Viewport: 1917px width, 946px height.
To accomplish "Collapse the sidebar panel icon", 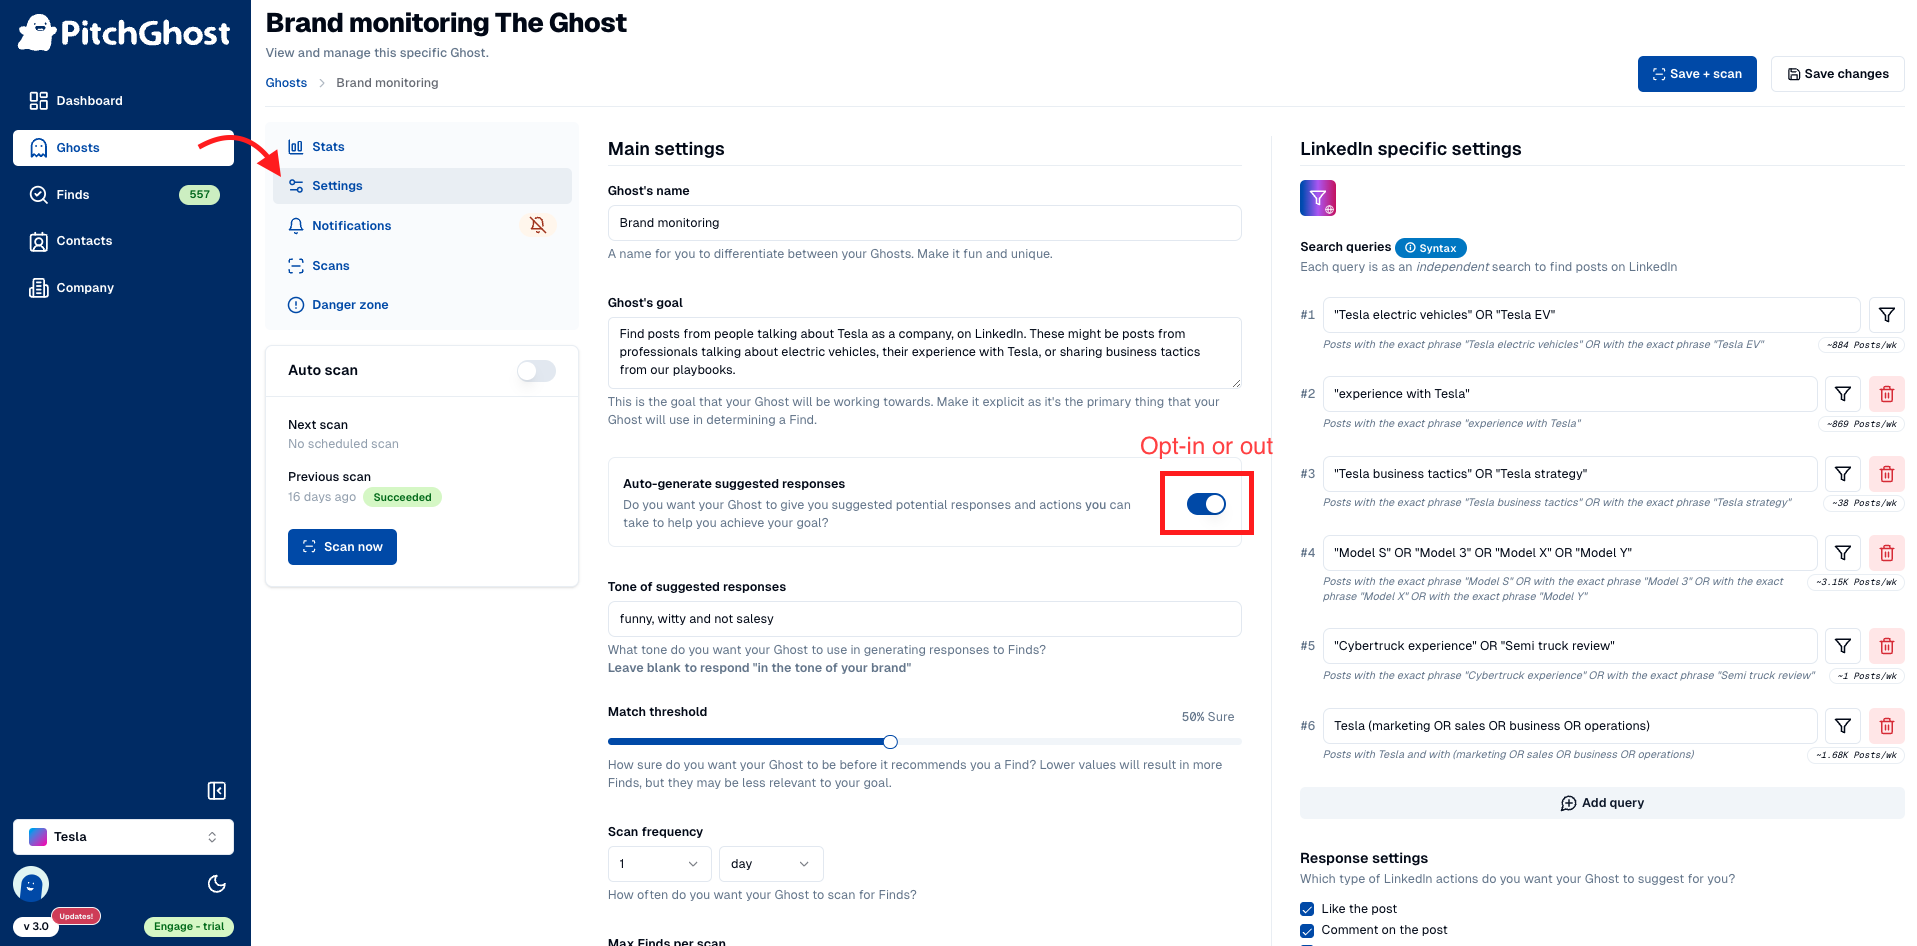I will 216,791.
